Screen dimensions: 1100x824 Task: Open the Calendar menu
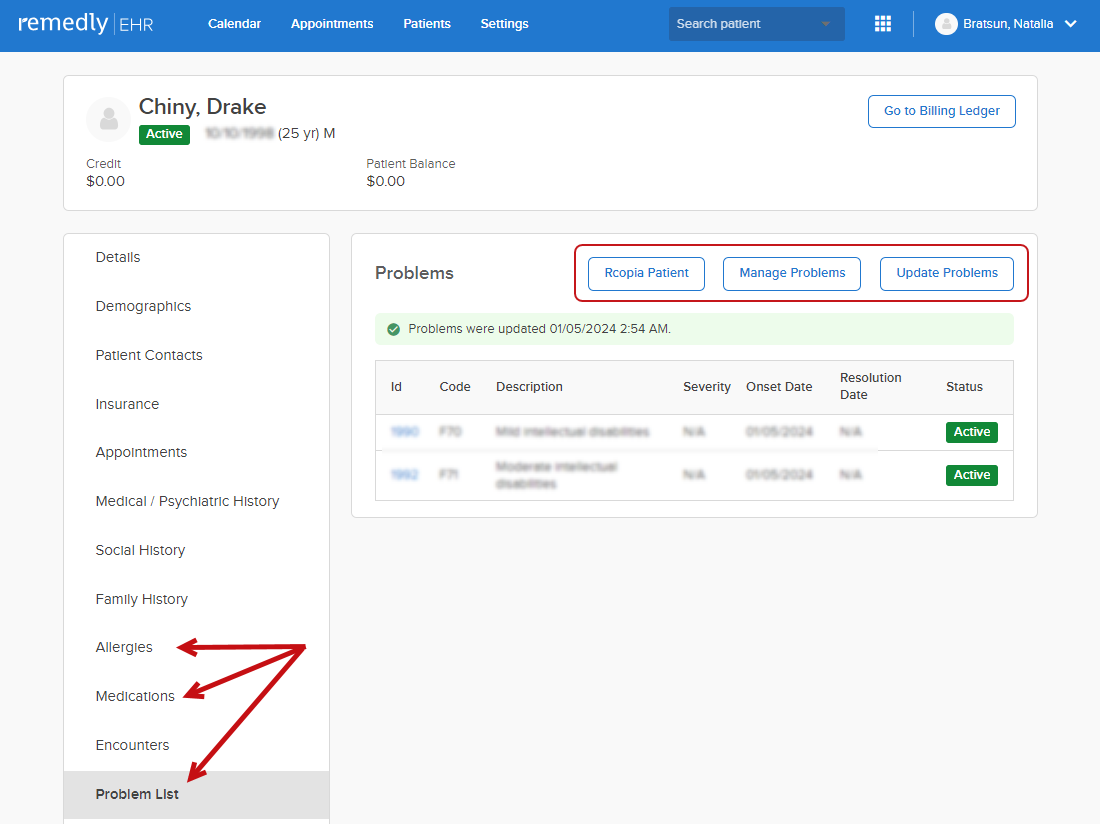[x=234, y=24]
